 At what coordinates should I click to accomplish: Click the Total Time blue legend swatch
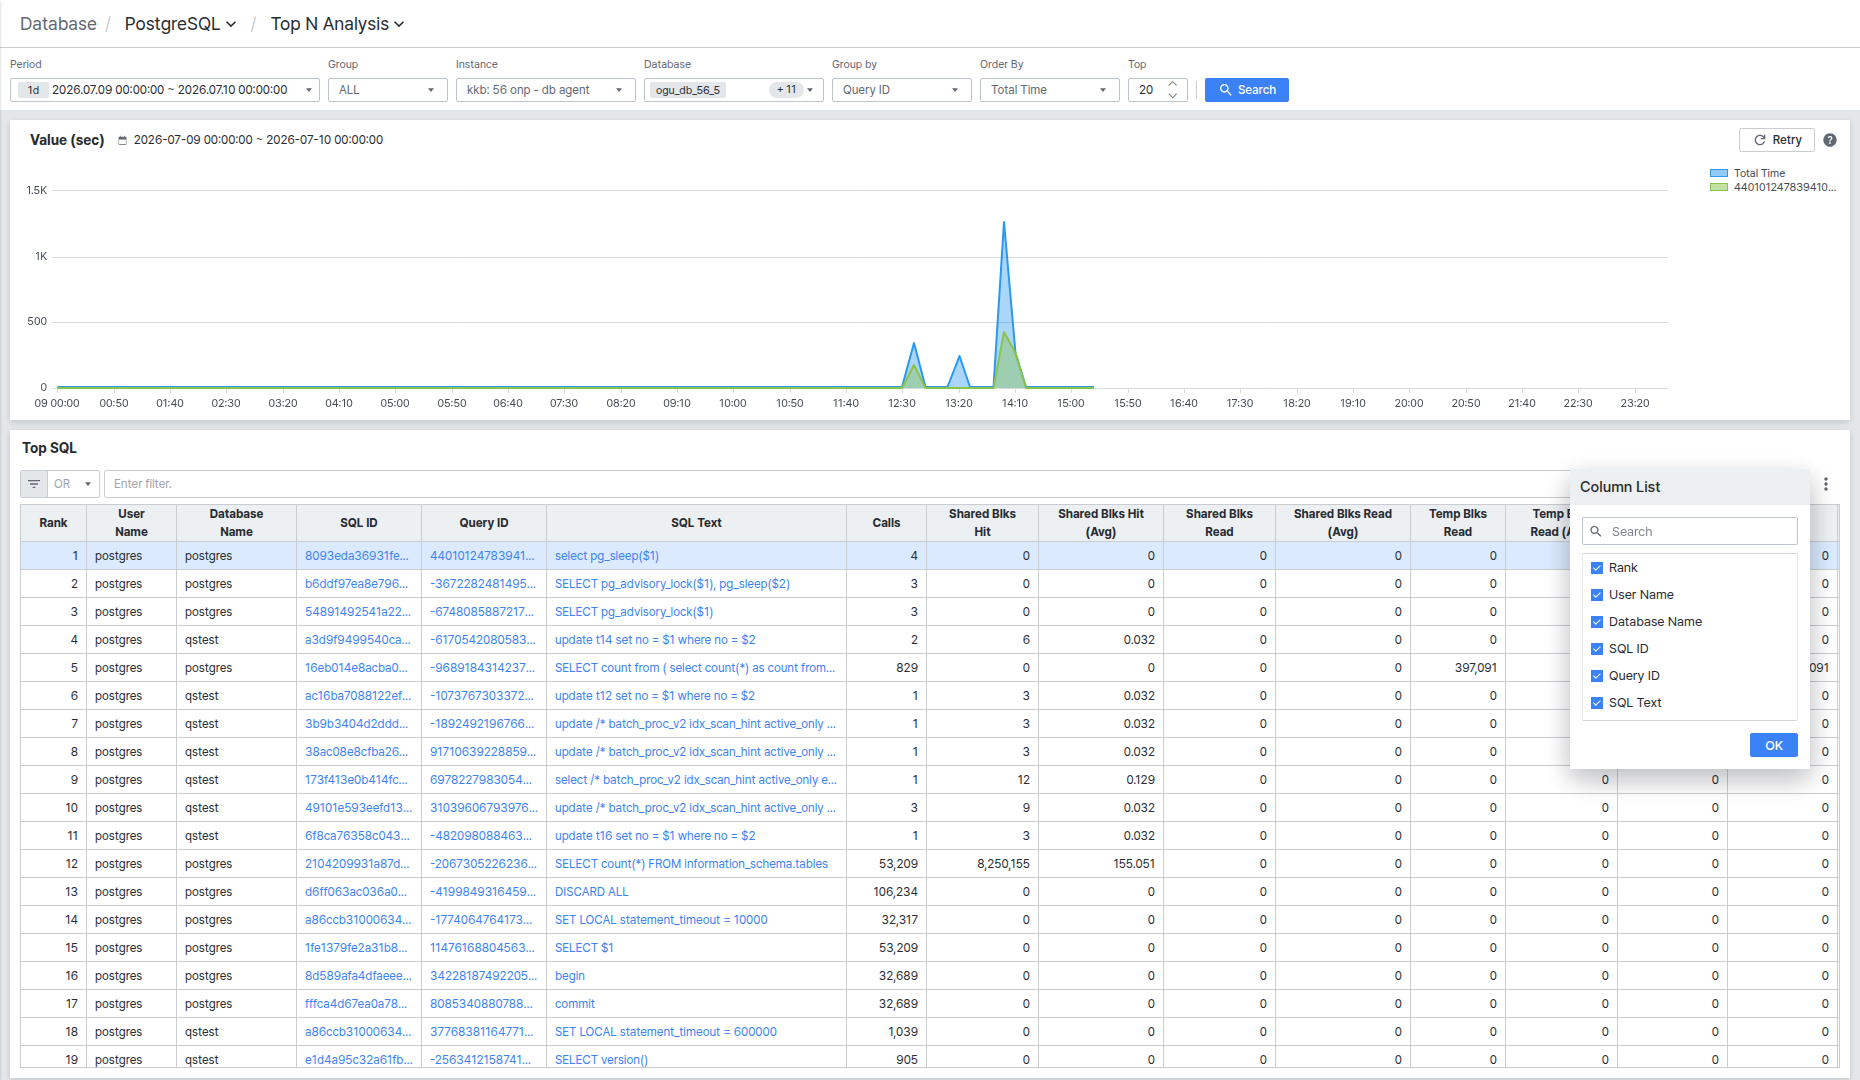(1719, 173)
